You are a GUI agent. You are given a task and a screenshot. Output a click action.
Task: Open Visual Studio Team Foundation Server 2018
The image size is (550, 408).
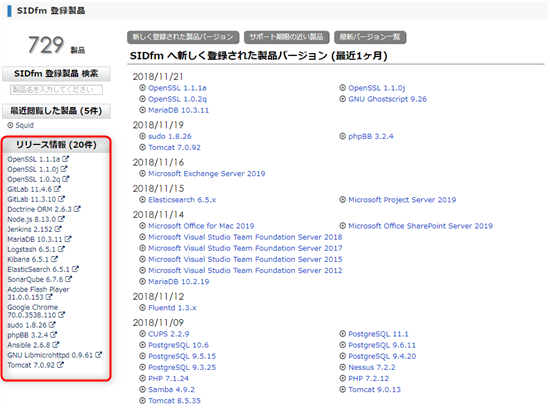pyautogui.click(x=245, y=237)
